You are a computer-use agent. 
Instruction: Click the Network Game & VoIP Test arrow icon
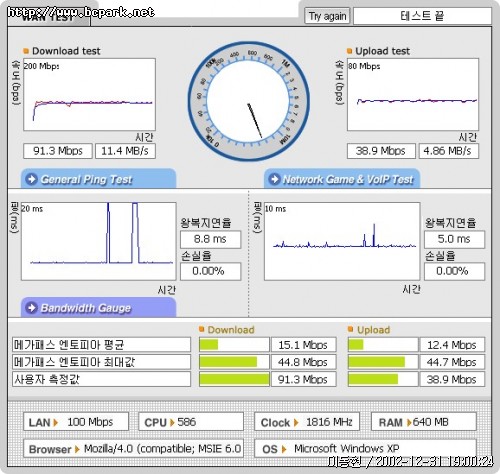pos(275,179)
